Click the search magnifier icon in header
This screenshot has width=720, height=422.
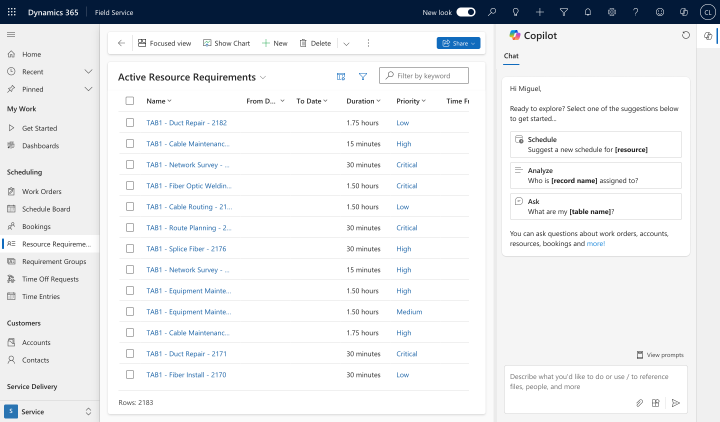coord(492,12)
